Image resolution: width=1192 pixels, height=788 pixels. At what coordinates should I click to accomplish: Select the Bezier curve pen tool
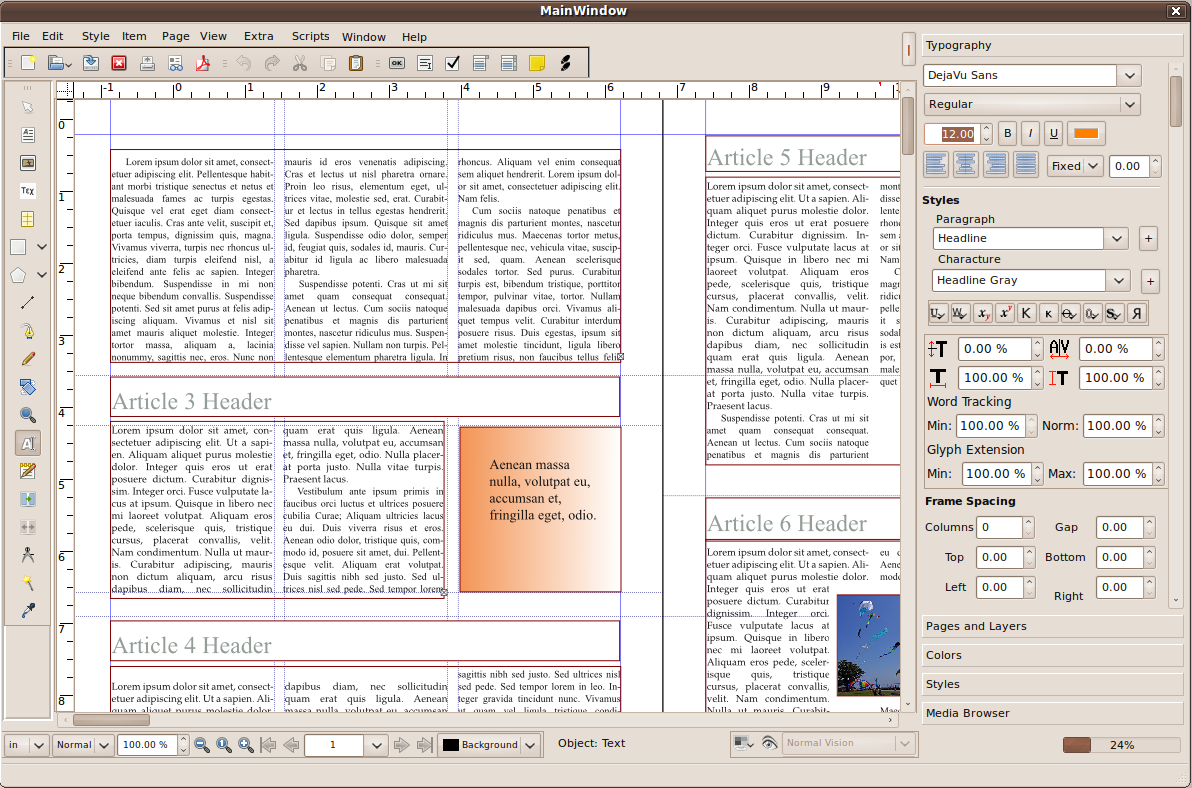[x=28, y=331]
